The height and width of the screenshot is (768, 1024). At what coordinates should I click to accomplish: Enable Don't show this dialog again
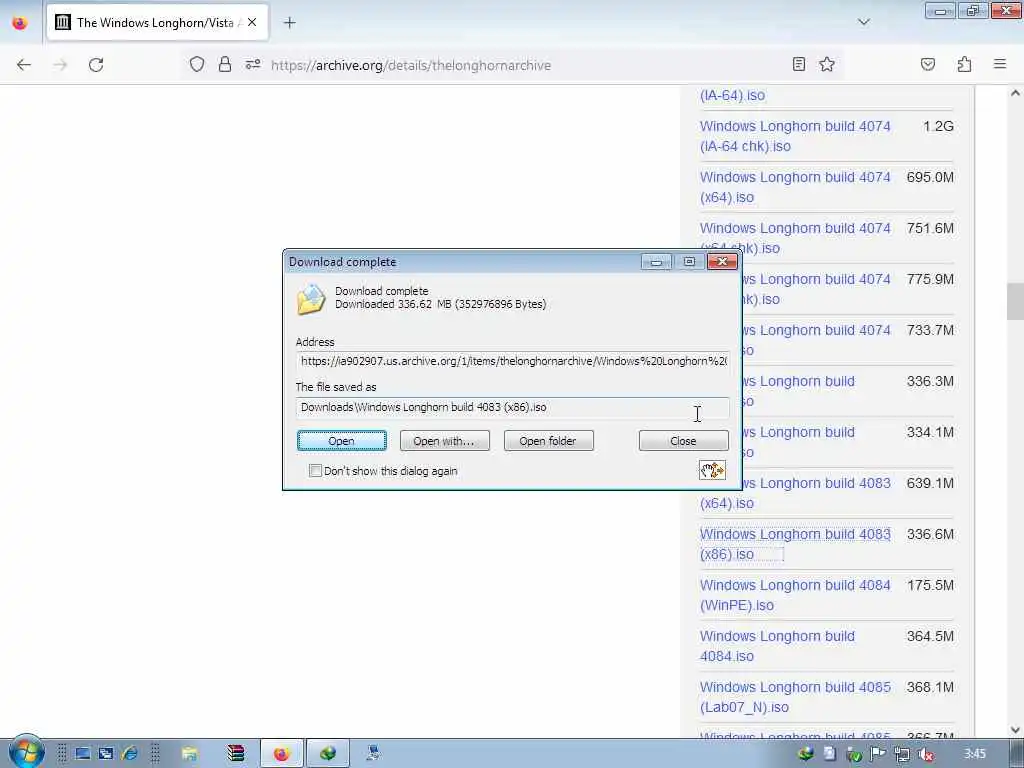click(315, 470)
